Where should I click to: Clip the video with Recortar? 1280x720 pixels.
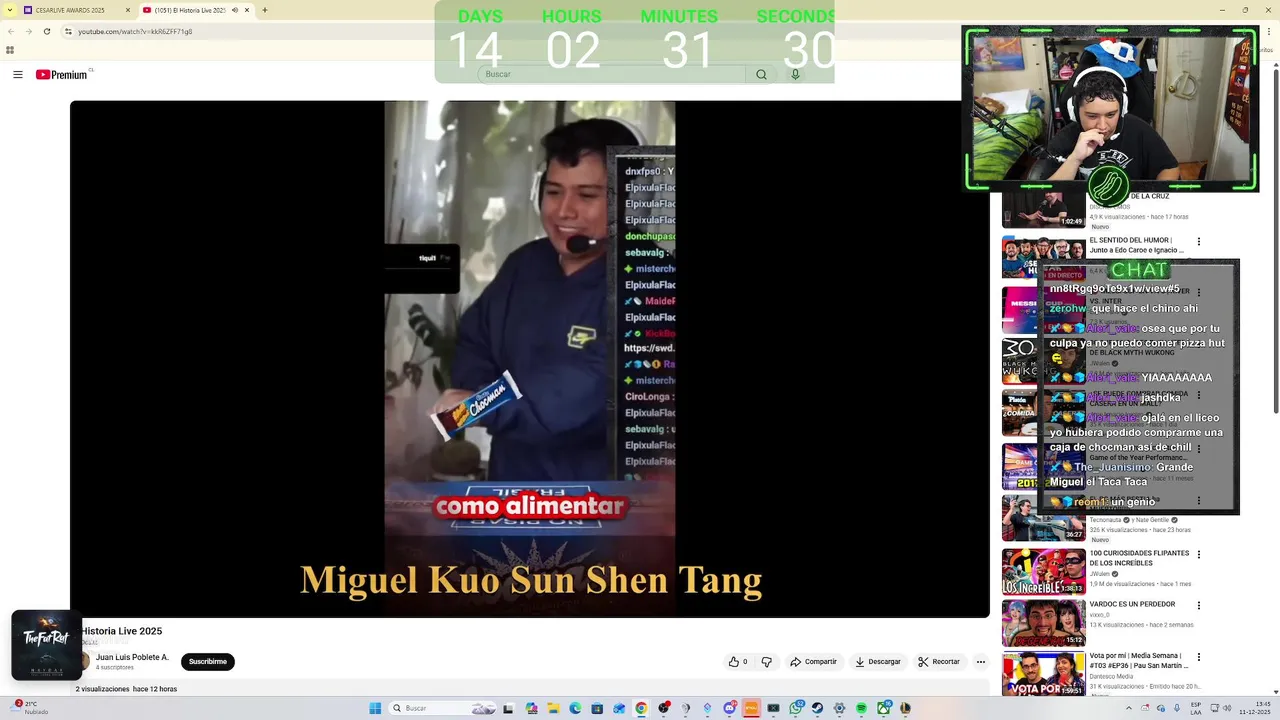click(939, 661)
